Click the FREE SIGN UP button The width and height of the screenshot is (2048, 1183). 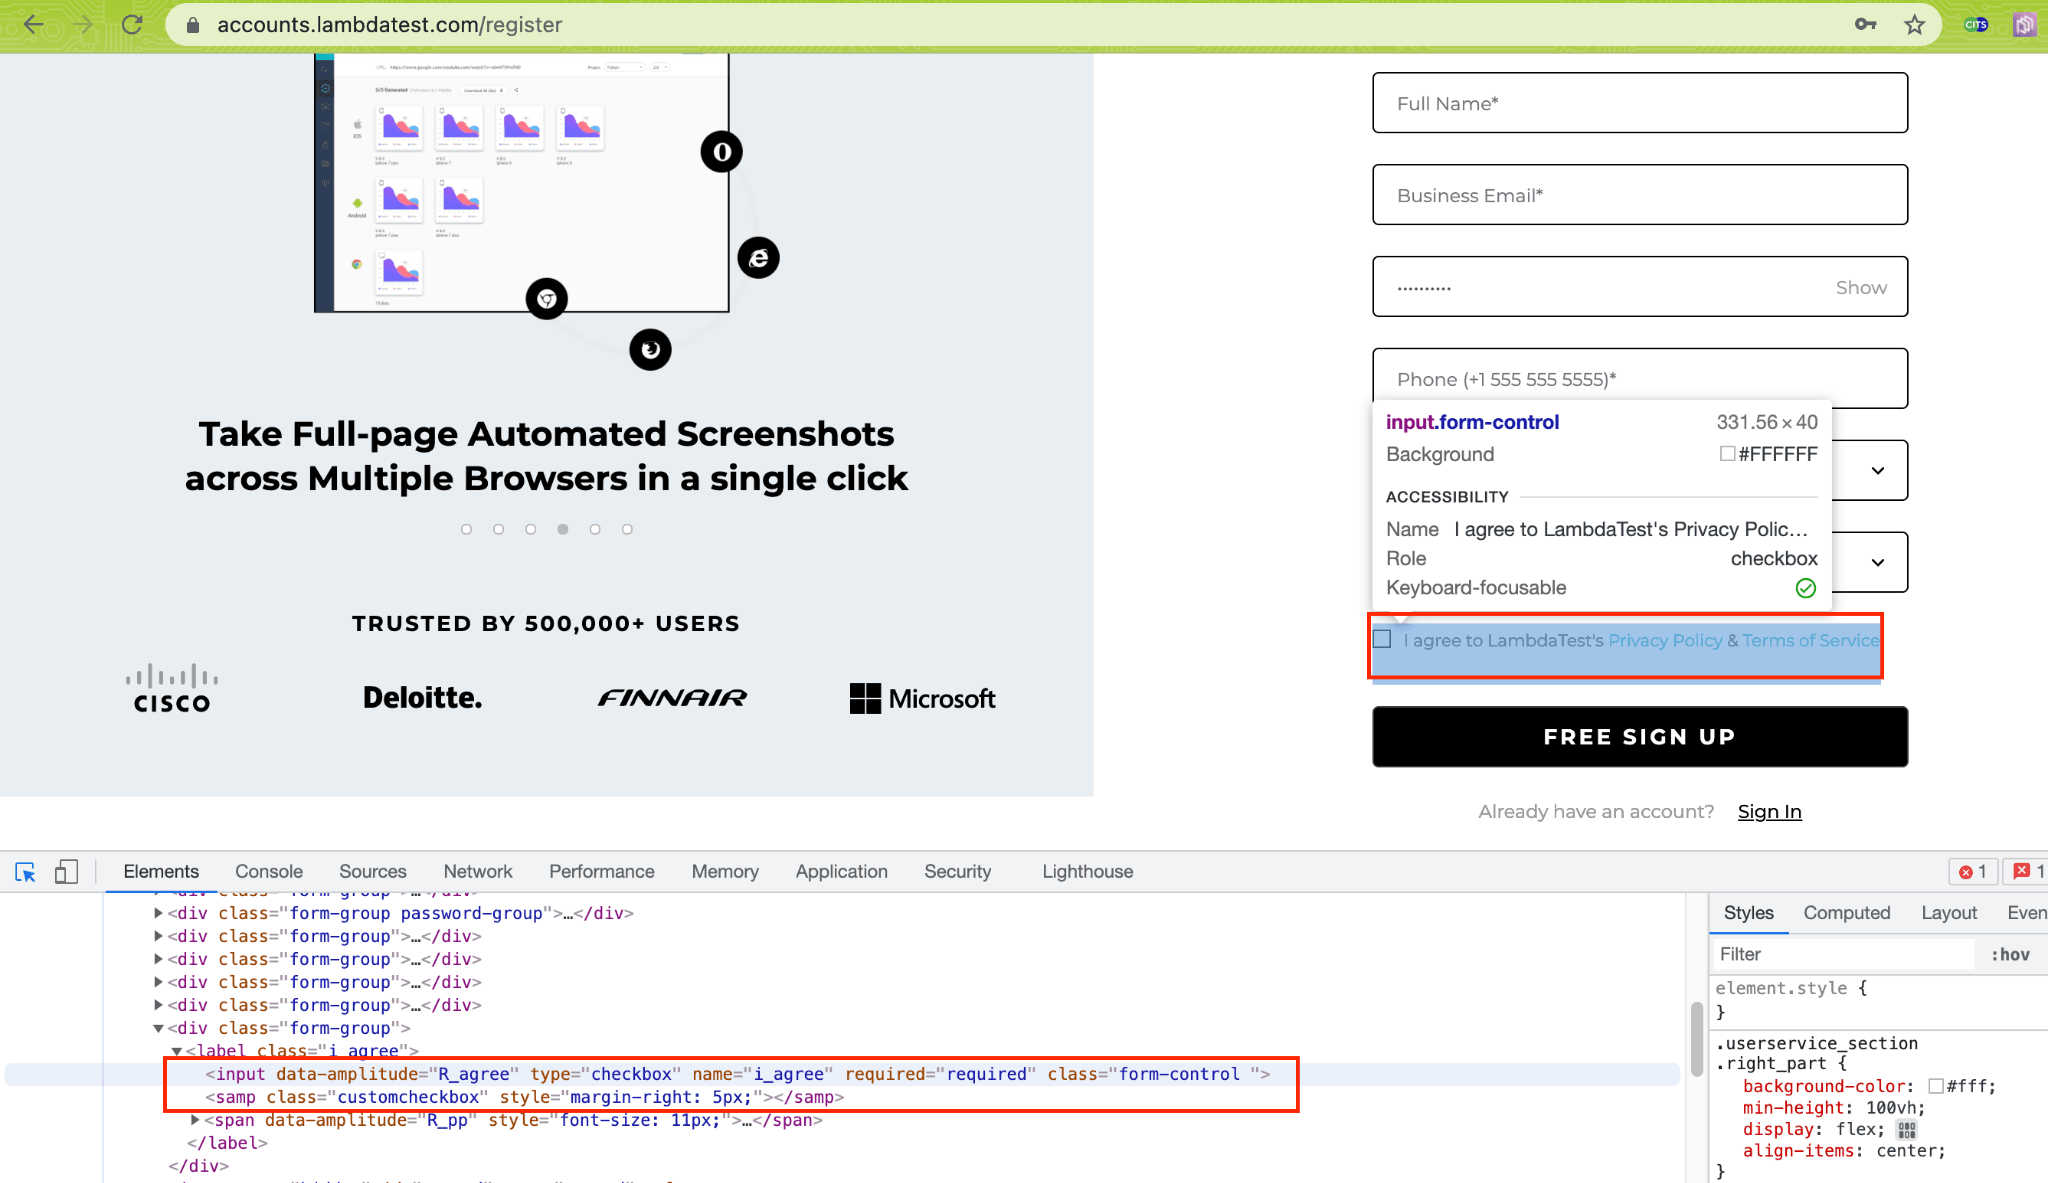point(1639,737)
